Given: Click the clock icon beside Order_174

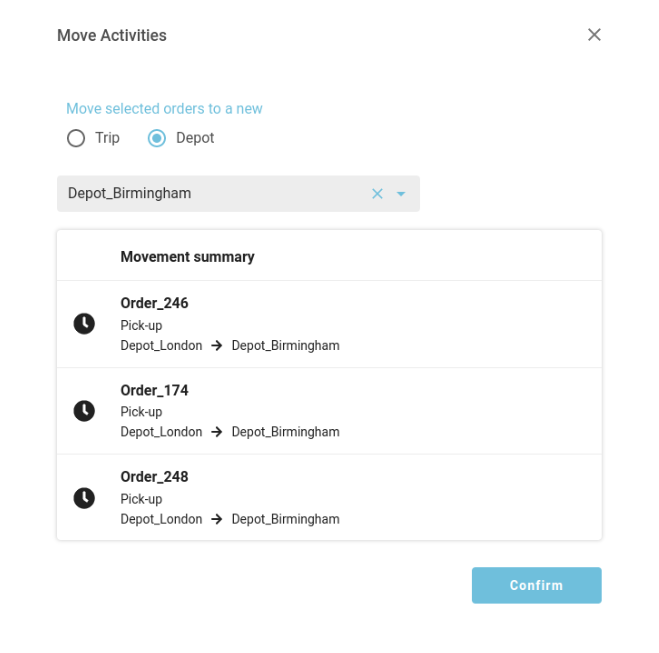Looking at the screenshot, I should tap(84, 411).
